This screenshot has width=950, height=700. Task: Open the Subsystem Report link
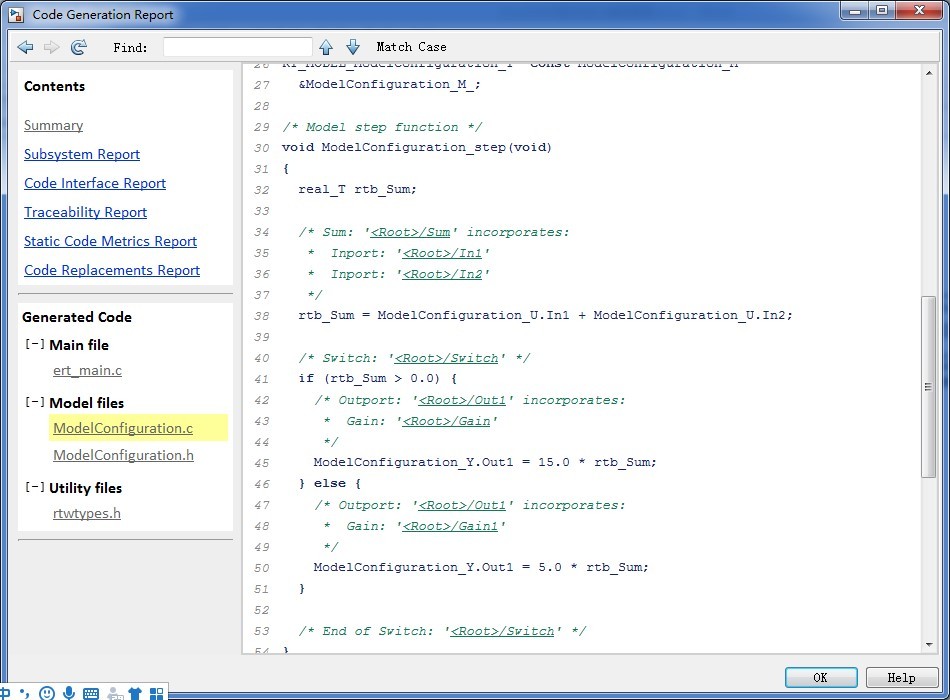tap(82, 155)
